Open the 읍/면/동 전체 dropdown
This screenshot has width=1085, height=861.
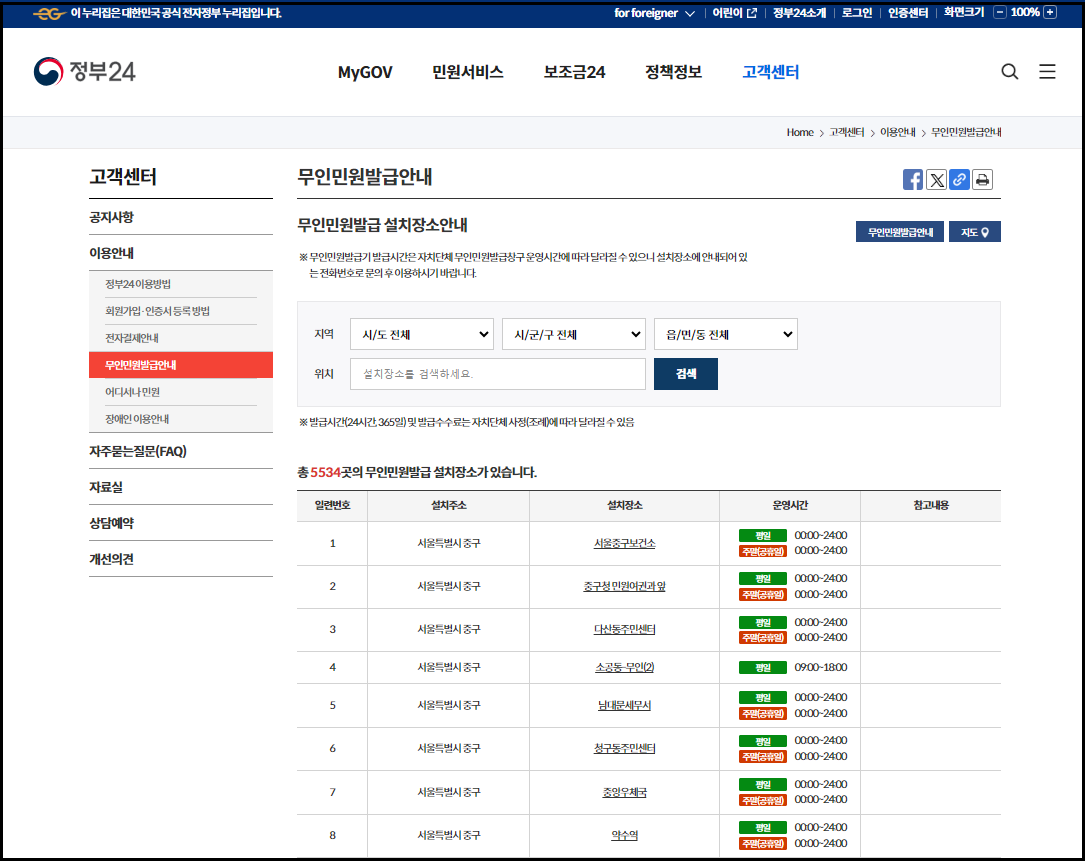725,334
